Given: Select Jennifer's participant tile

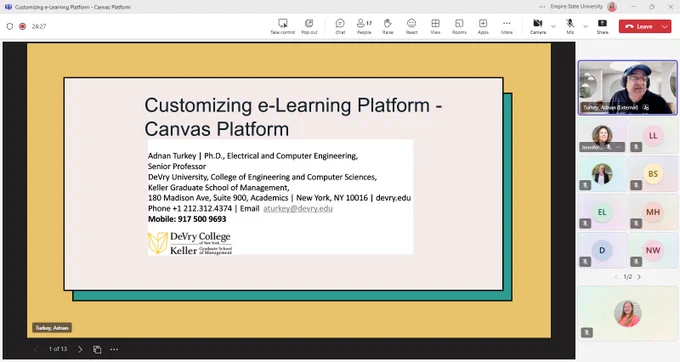Looking at the screenshot, I should tap(602, 136).
